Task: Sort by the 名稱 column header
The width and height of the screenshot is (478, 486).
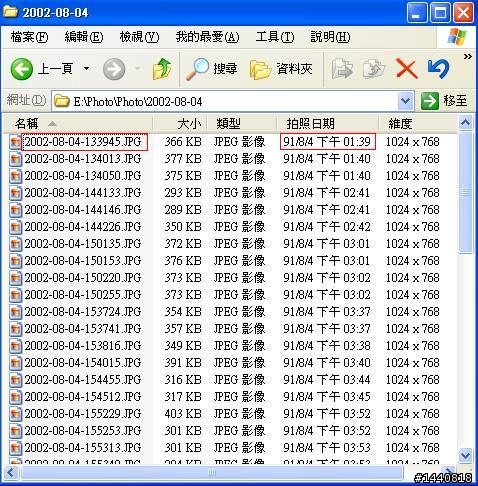Action: click(78, 124)
